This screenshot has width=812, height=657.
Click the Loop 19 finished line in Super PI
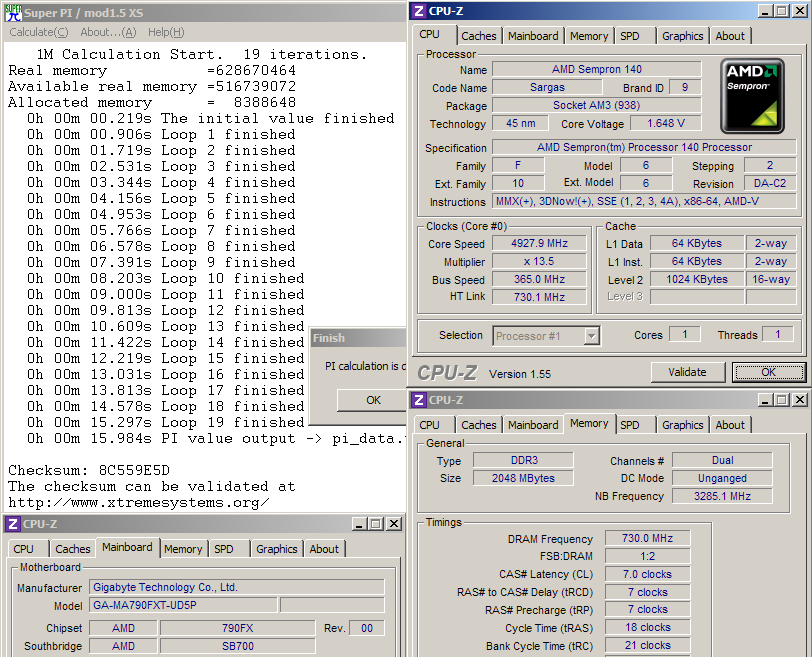pos(166,422)
